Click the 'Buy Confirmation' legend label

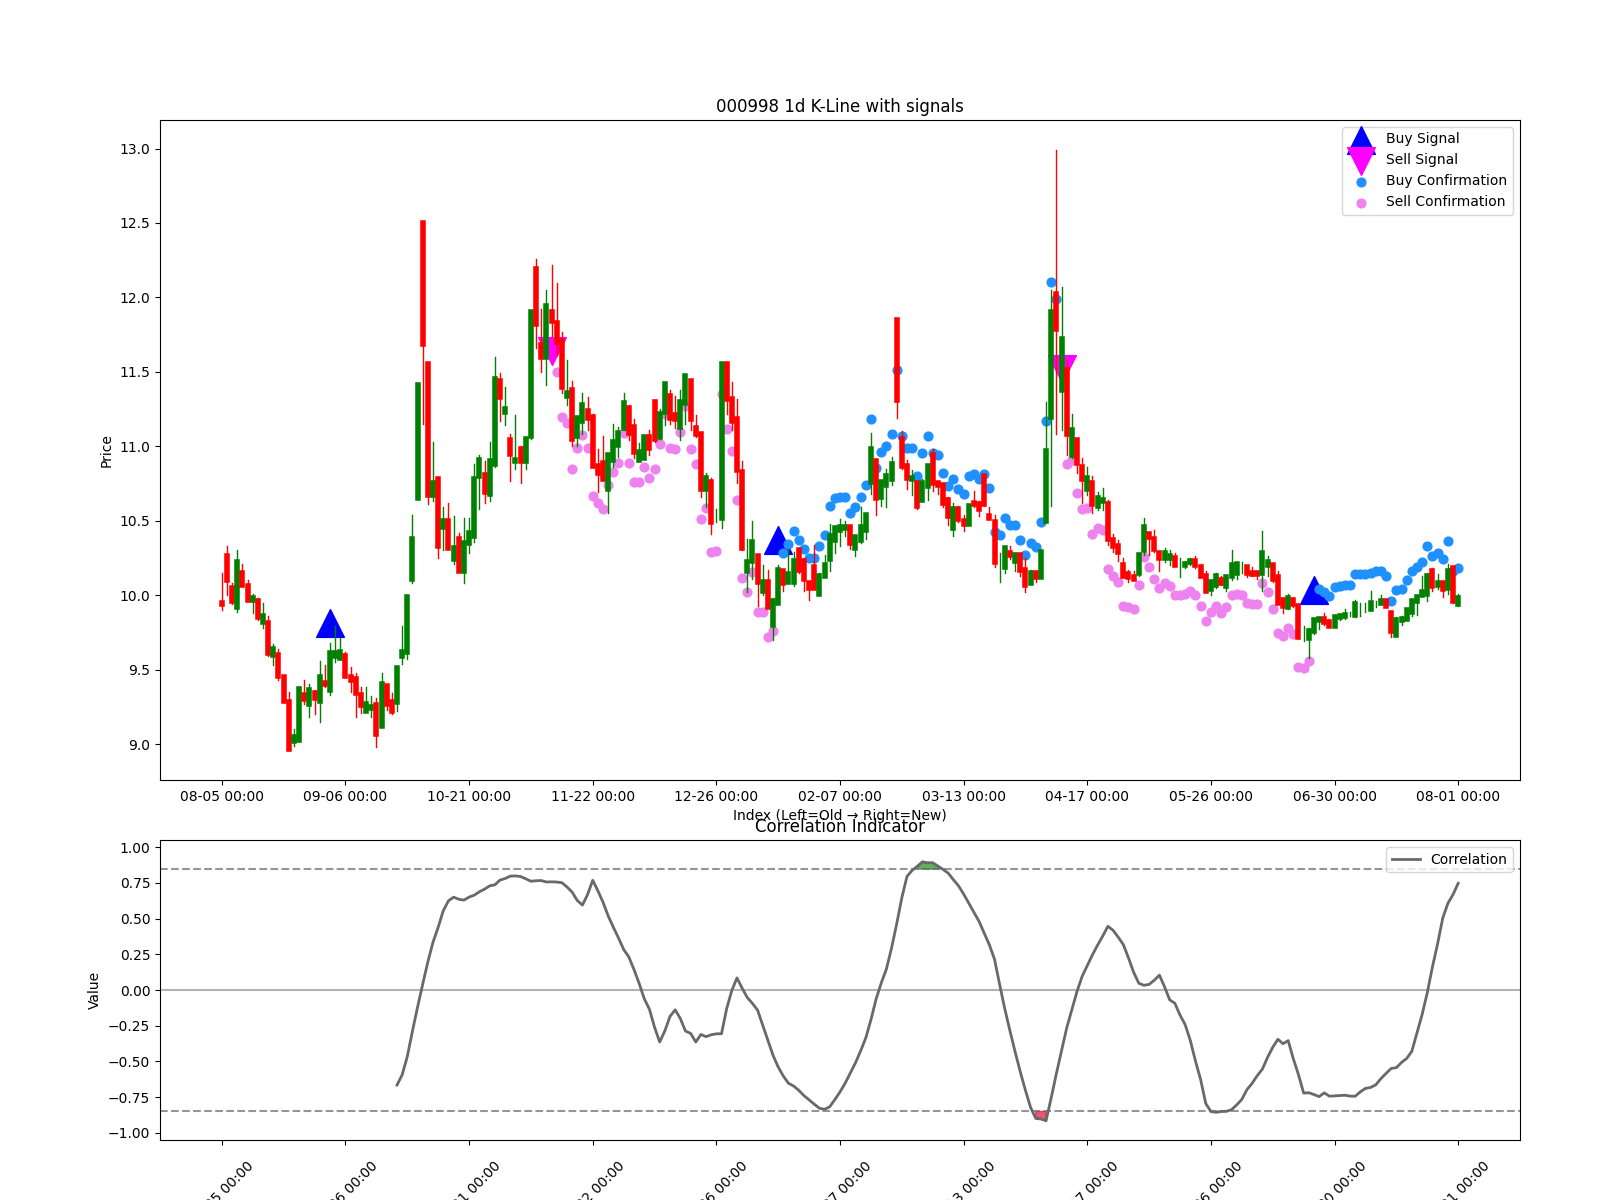(x=1446, y=181)
